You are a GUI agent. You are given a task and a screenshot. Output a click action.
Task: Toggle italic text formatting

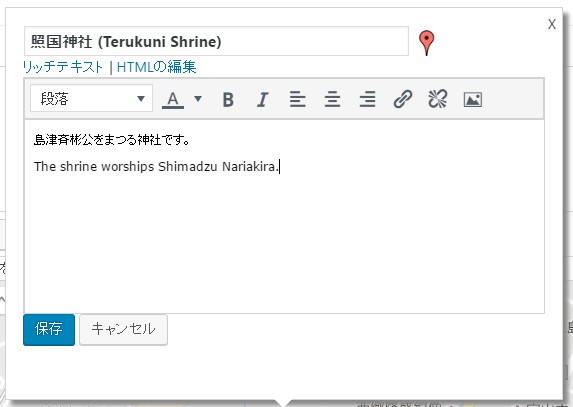point(262,99)
